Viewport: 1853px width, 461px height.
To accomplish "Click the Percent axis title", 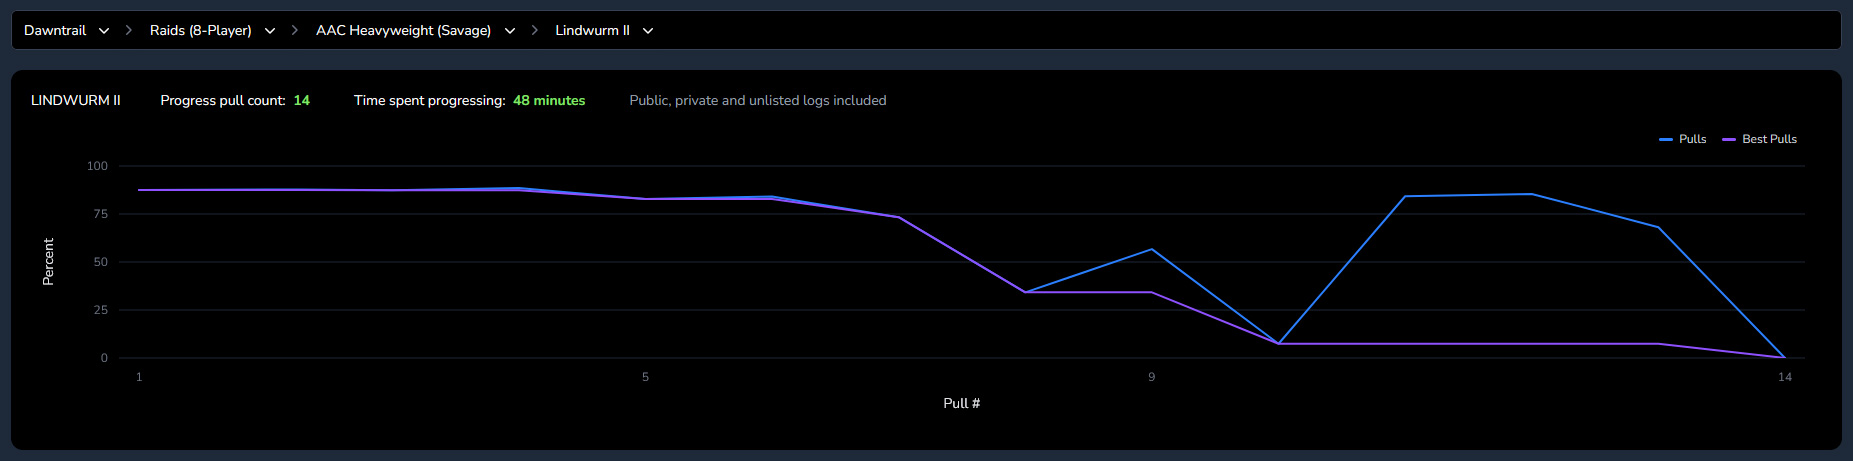I will (x=48, y=262).
